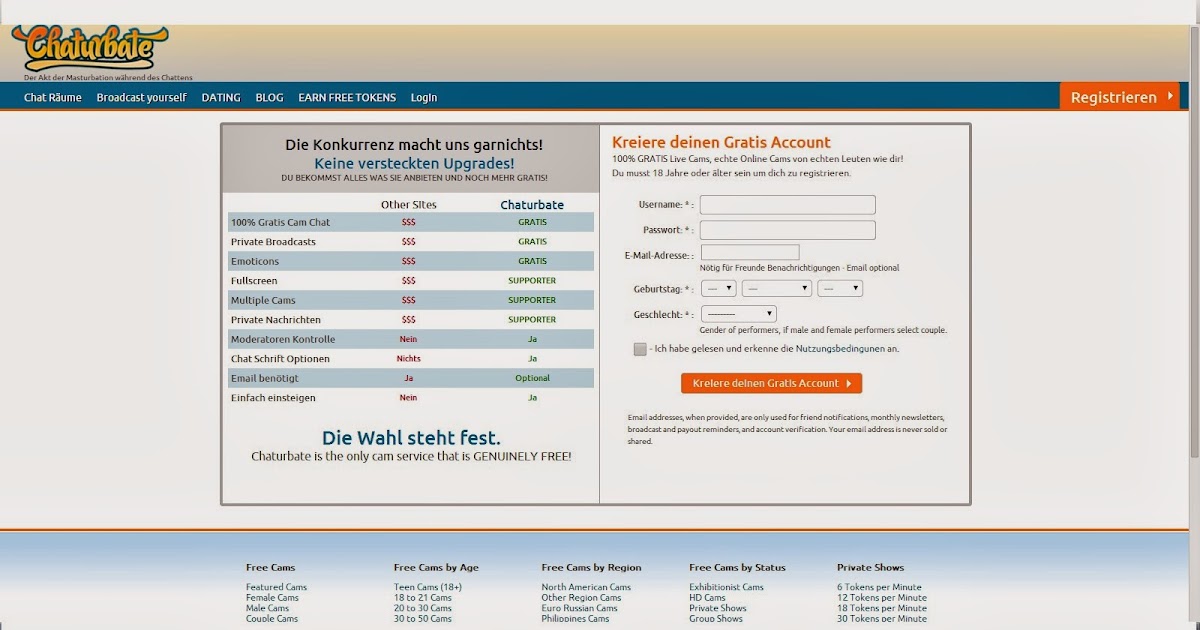Viewport: 1200px width, 630px height.
Task: Open Private Shows status link
Action: coord(718,608)
